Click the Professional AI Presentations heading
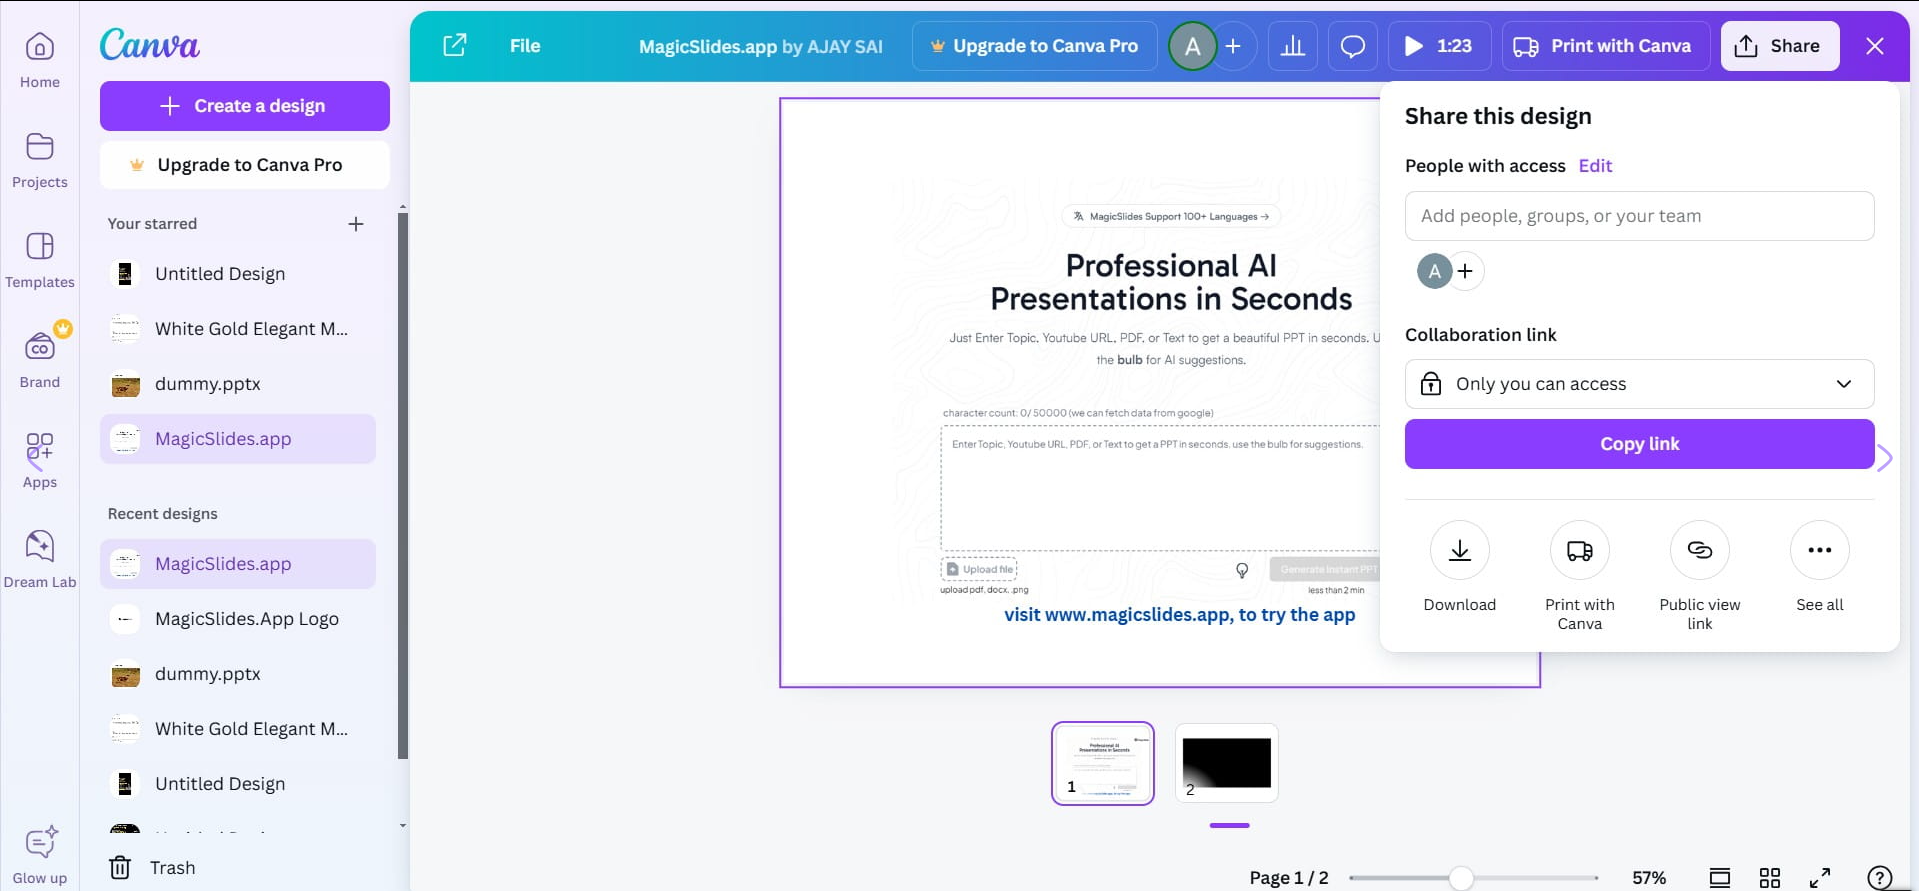 [x=1171, y=282]
